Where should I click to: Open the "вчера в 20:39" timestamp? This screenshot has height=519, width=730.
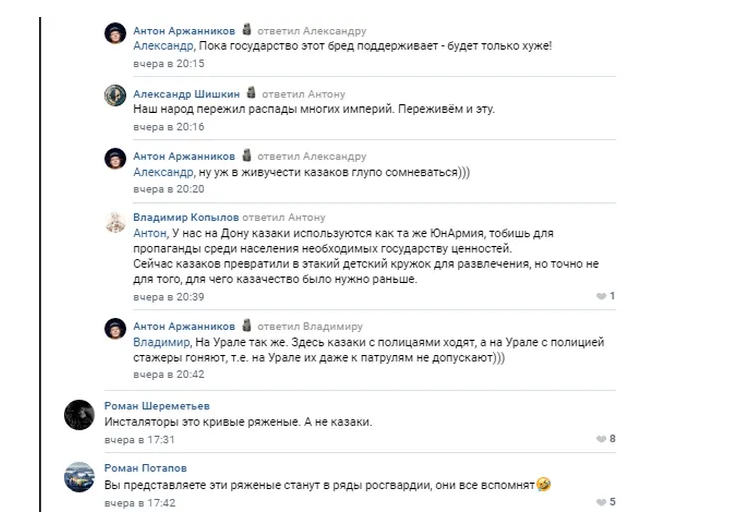(x=169, y=297)
